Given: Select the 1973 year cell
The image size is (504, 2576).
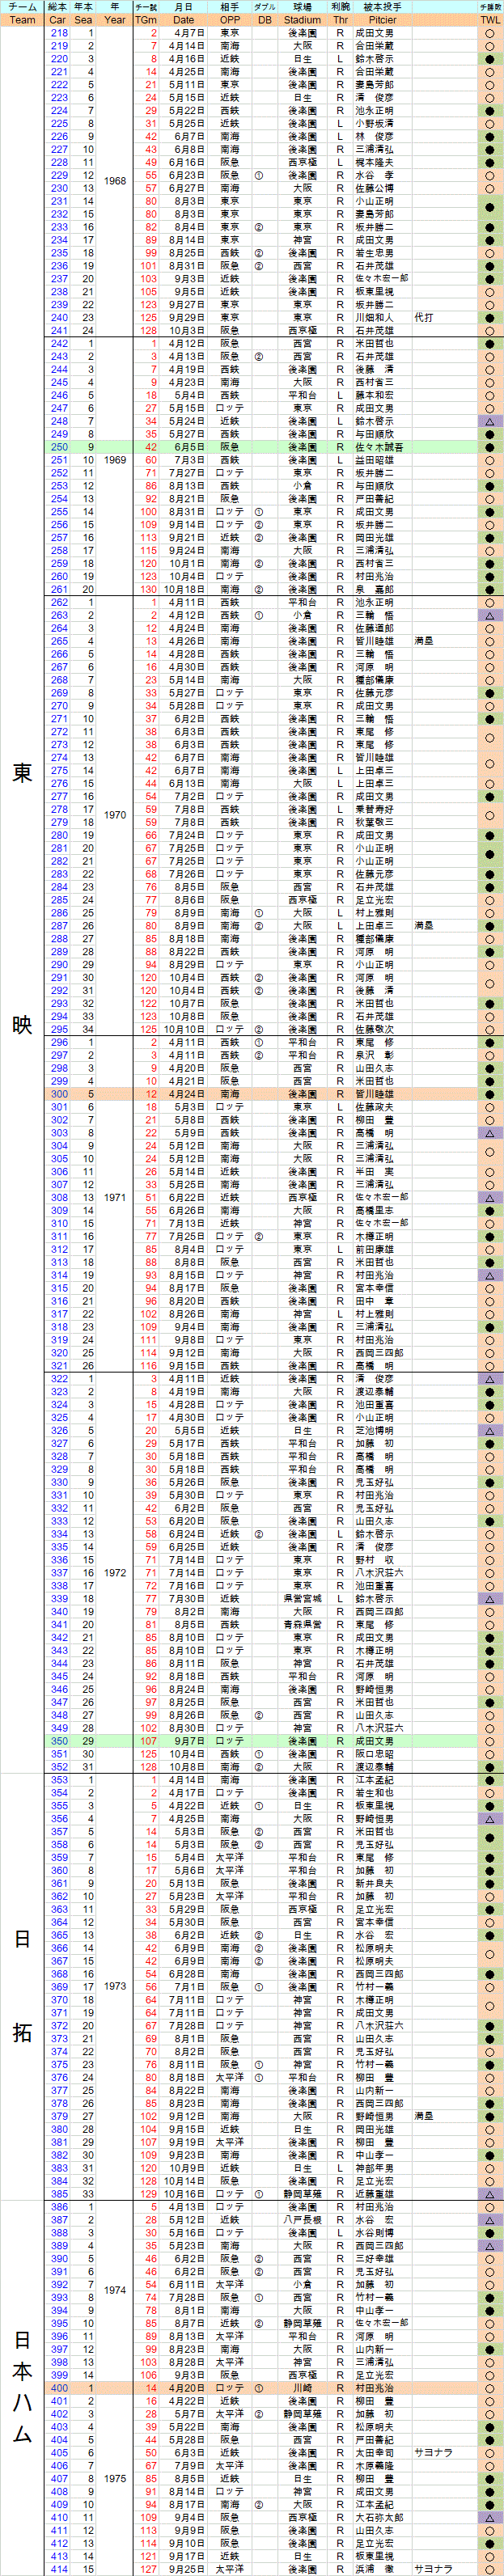Looking at the screenshot, I should point(115,1986).
